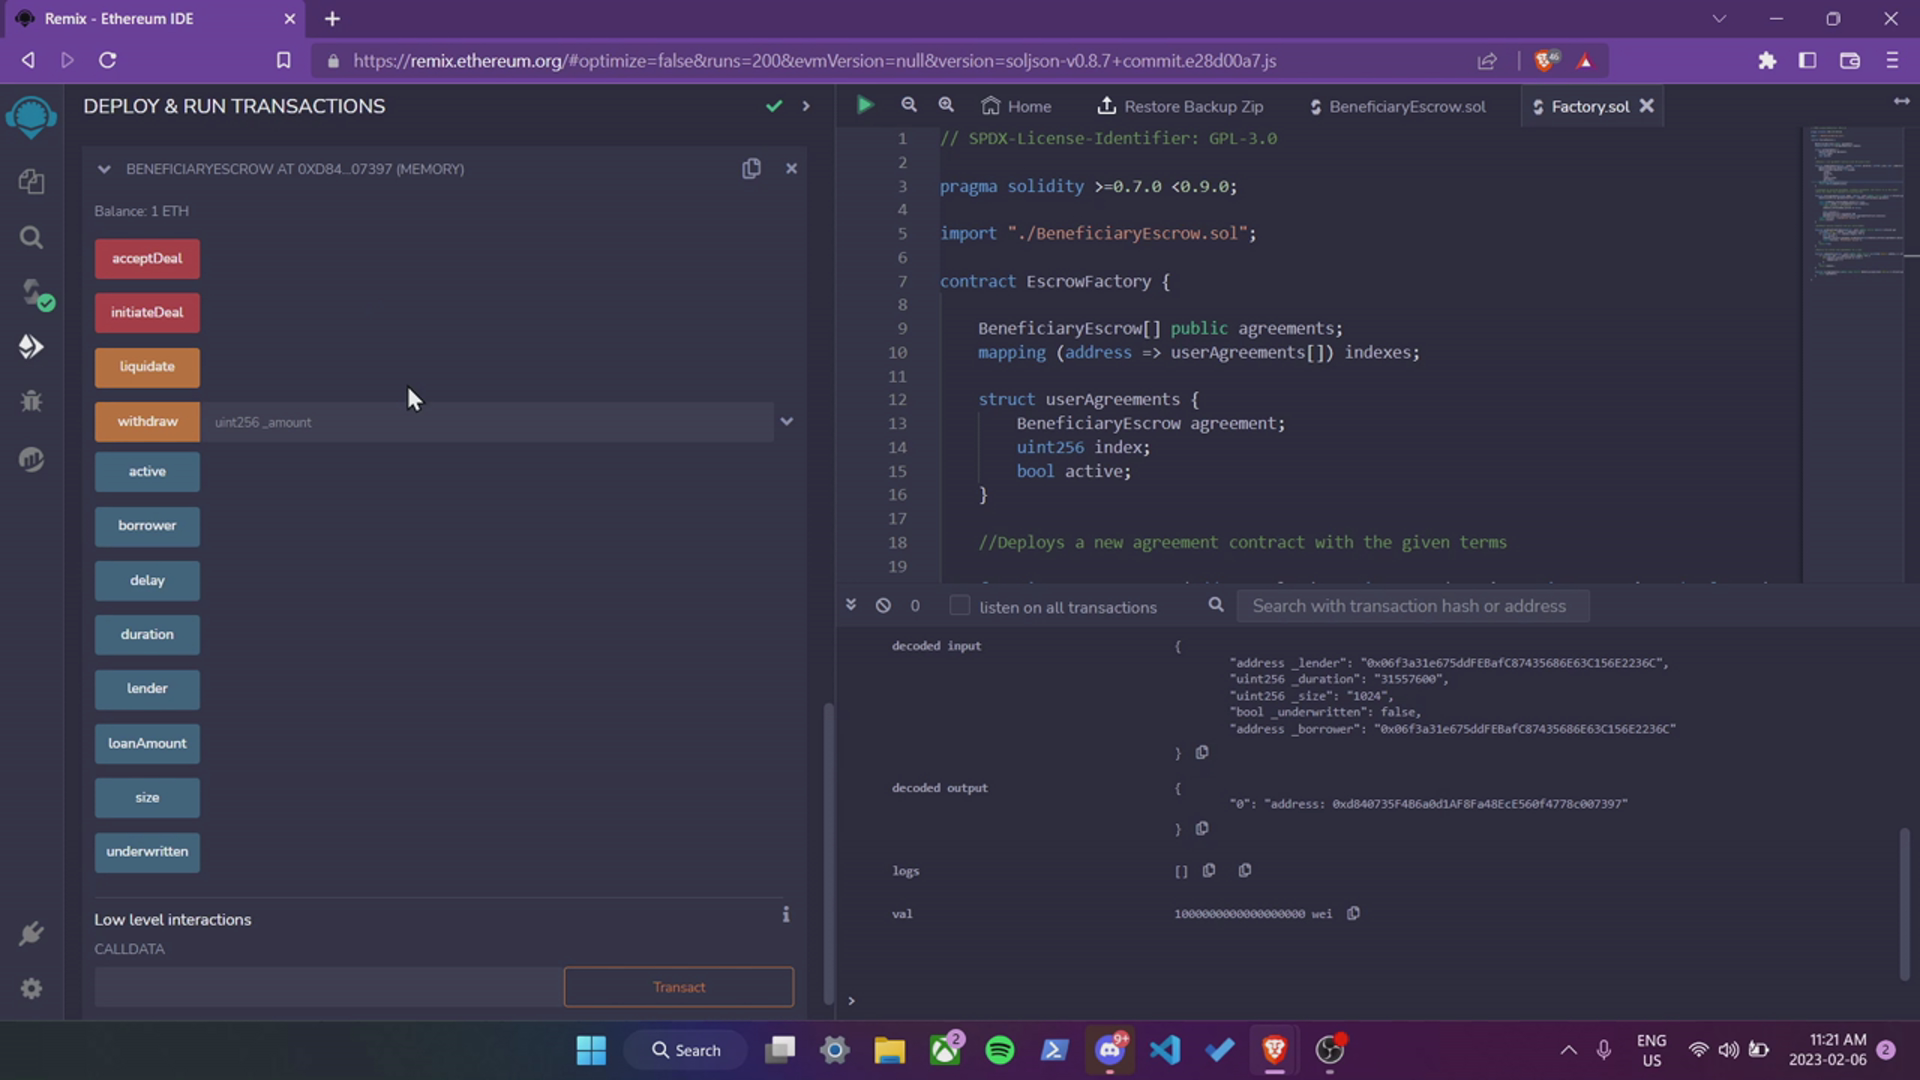Image resolution: width=1920 pixels, height=1080 pixels.
Task: Open the Windows Start menu
Action: click(x=591, y=1050)
